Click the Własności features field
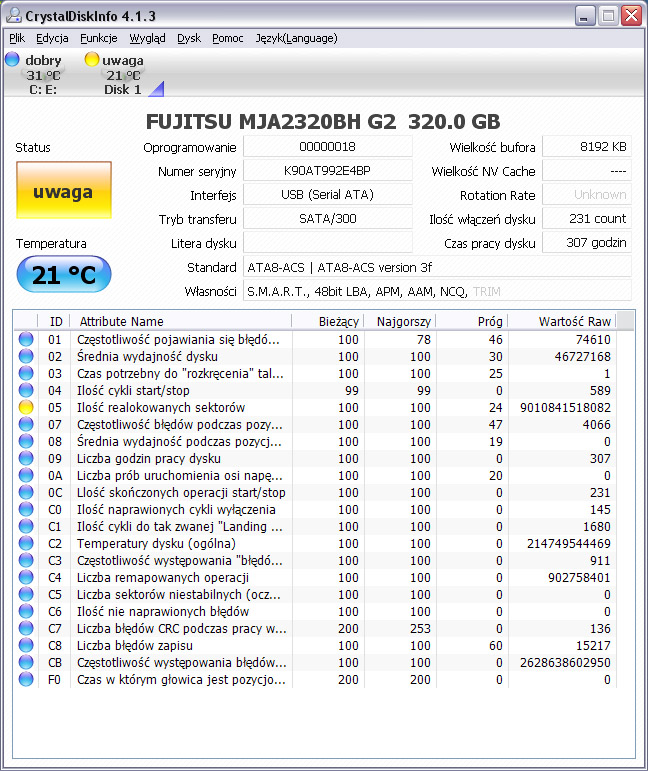Viewport: 648px width, 771px height. [437, 291]
